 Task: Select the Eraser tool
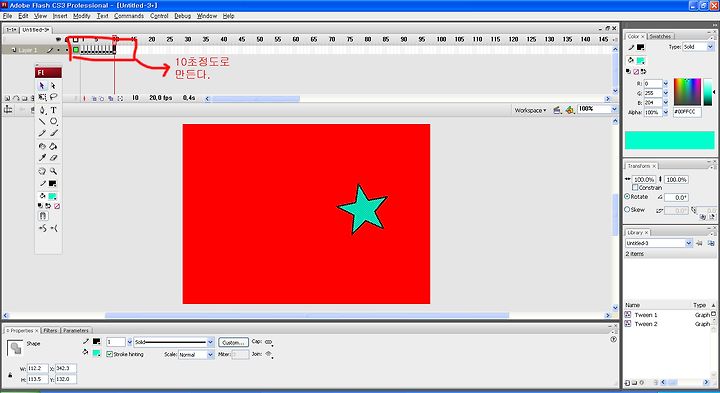53,158
